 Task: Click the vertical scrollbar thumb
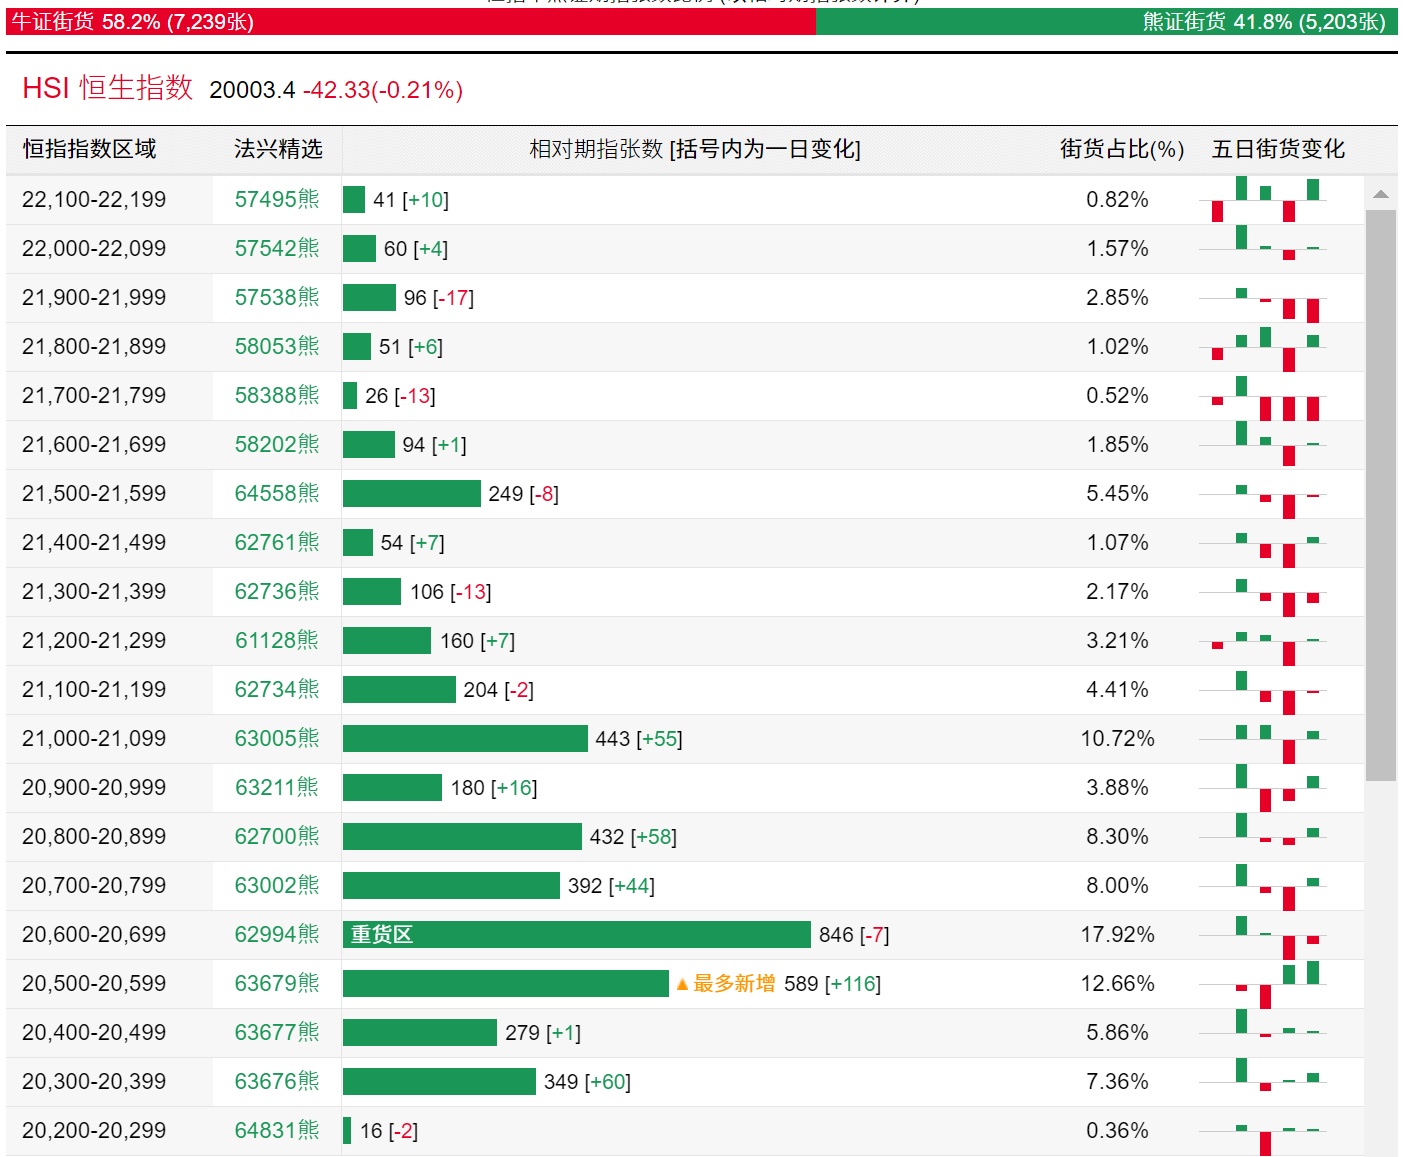click(1381, 495)
